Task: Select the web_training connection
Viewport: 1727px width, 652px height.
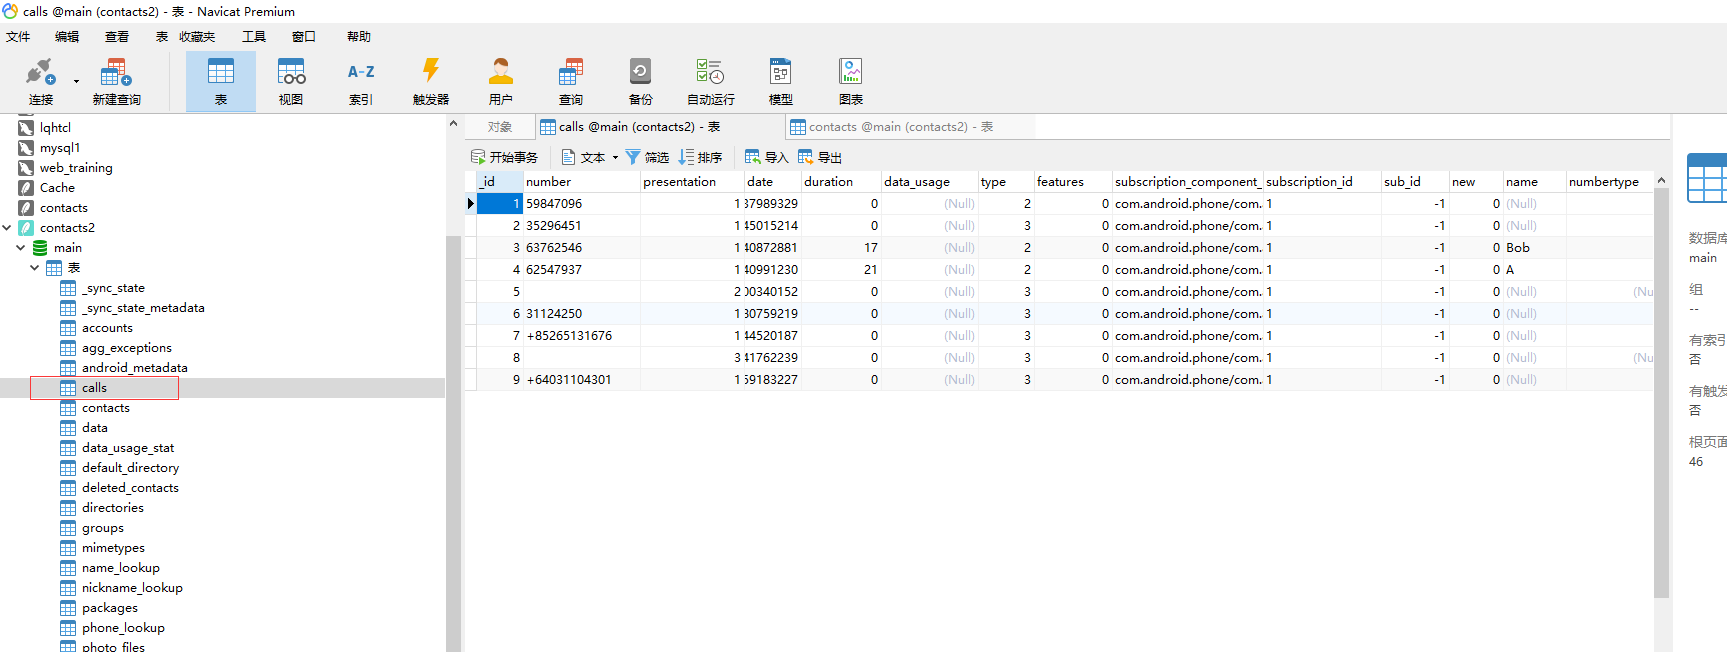Action: [76, 167]
